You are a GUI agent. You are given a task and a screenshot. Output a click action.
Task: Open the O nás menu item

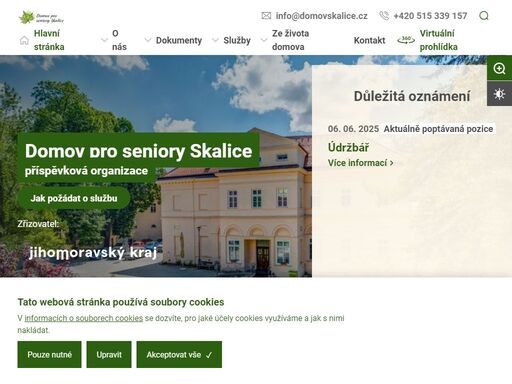pyautogui.click(x=119, y=40)
